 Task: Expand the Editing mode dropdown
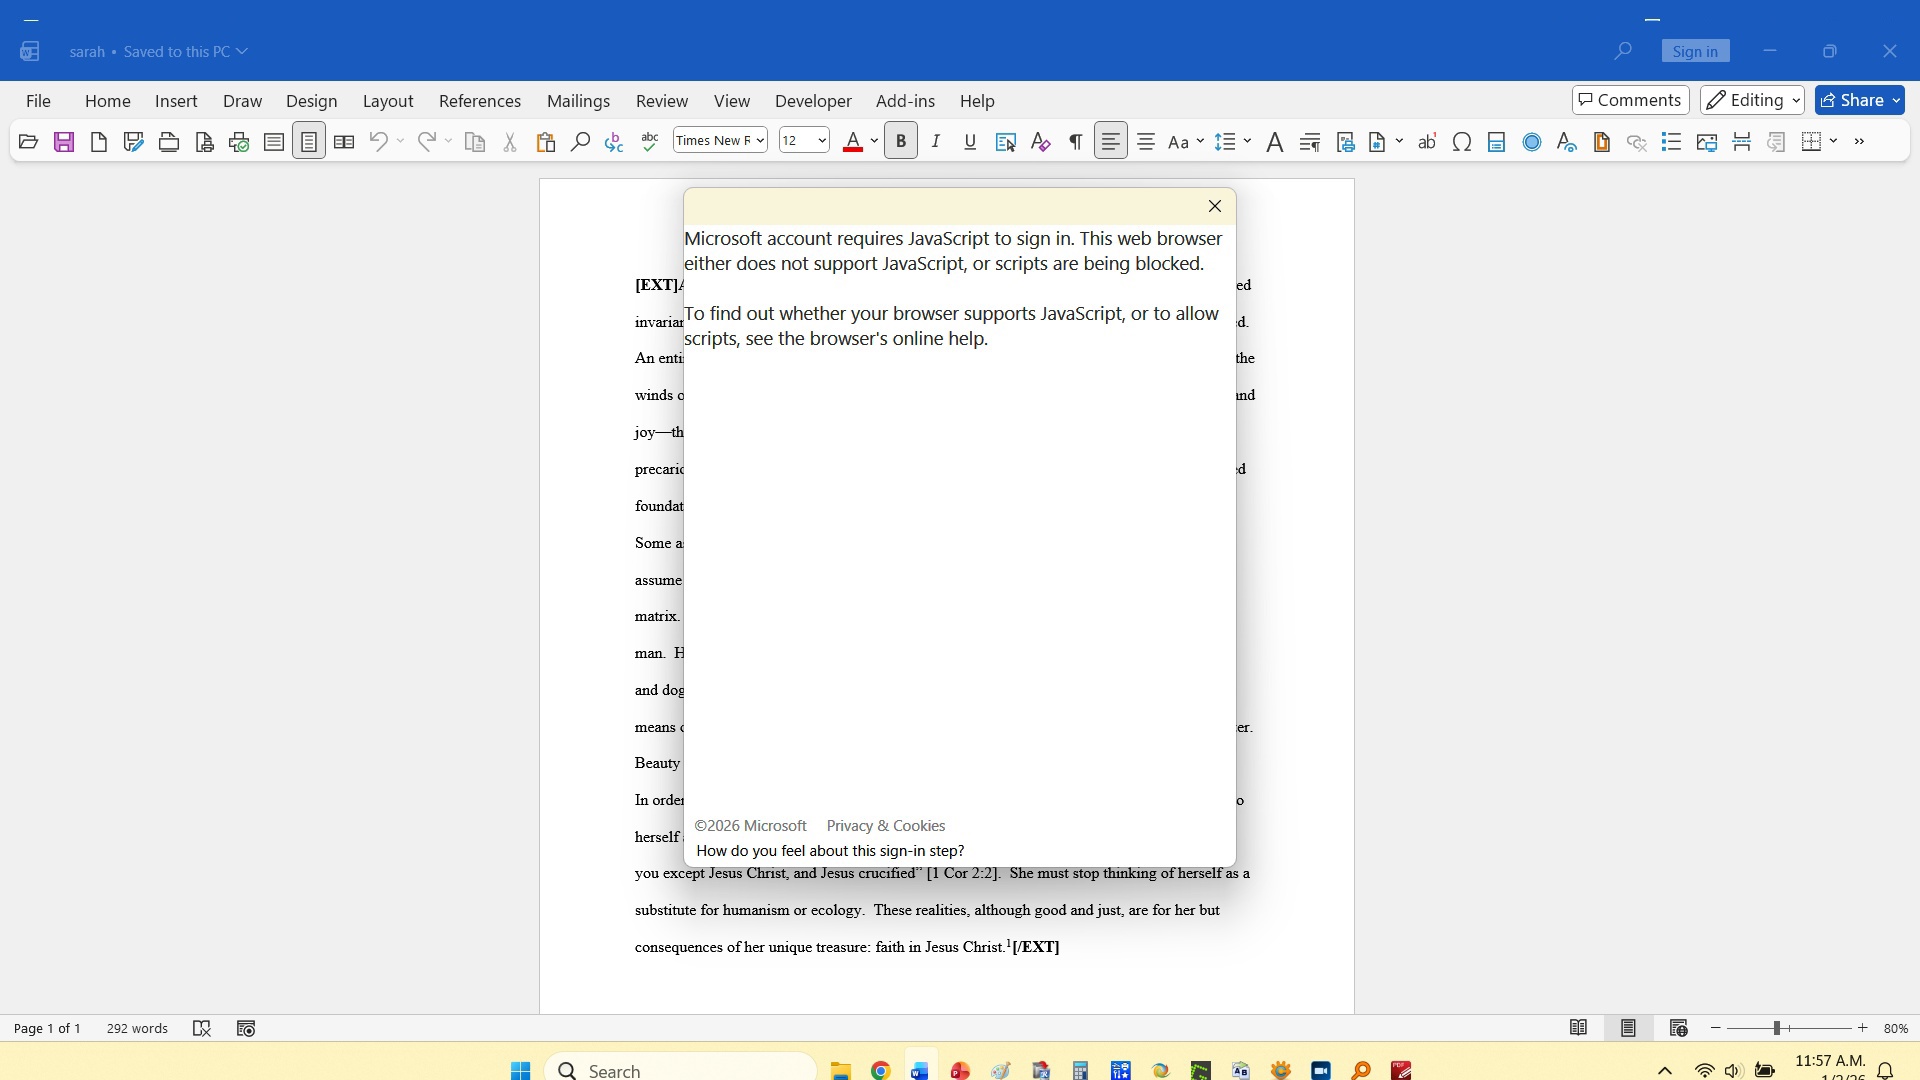pos(1752,100)
